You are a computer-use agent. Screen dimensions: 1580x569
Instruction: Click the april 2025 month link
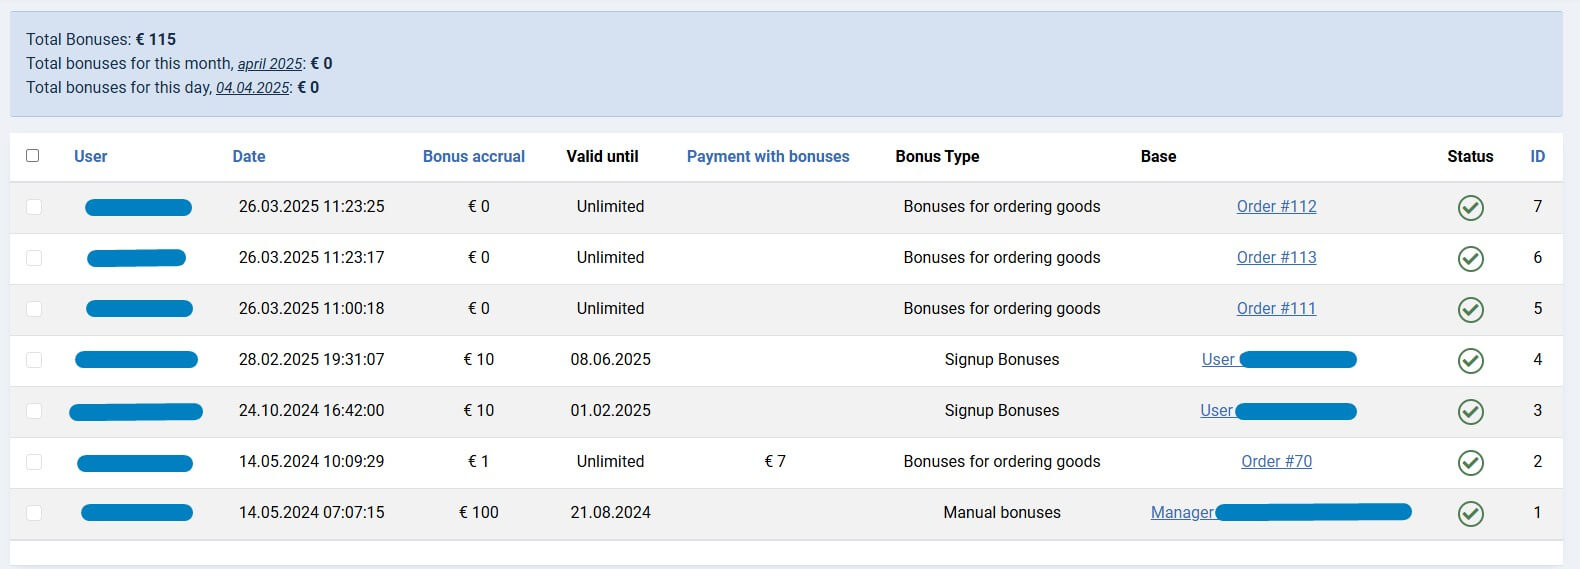tap(270, 64)
